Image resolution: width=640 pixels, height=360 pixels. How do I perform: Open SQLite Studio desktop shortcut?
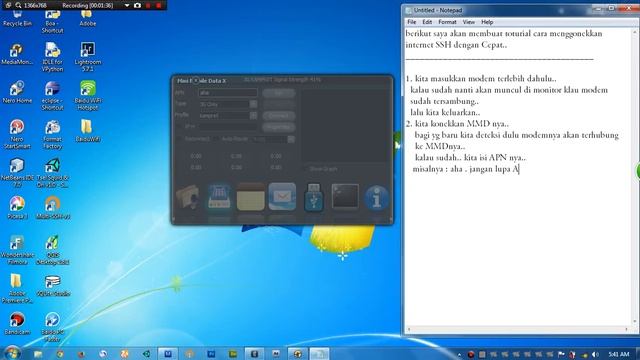pyautogui.click(x=53, y=285)
